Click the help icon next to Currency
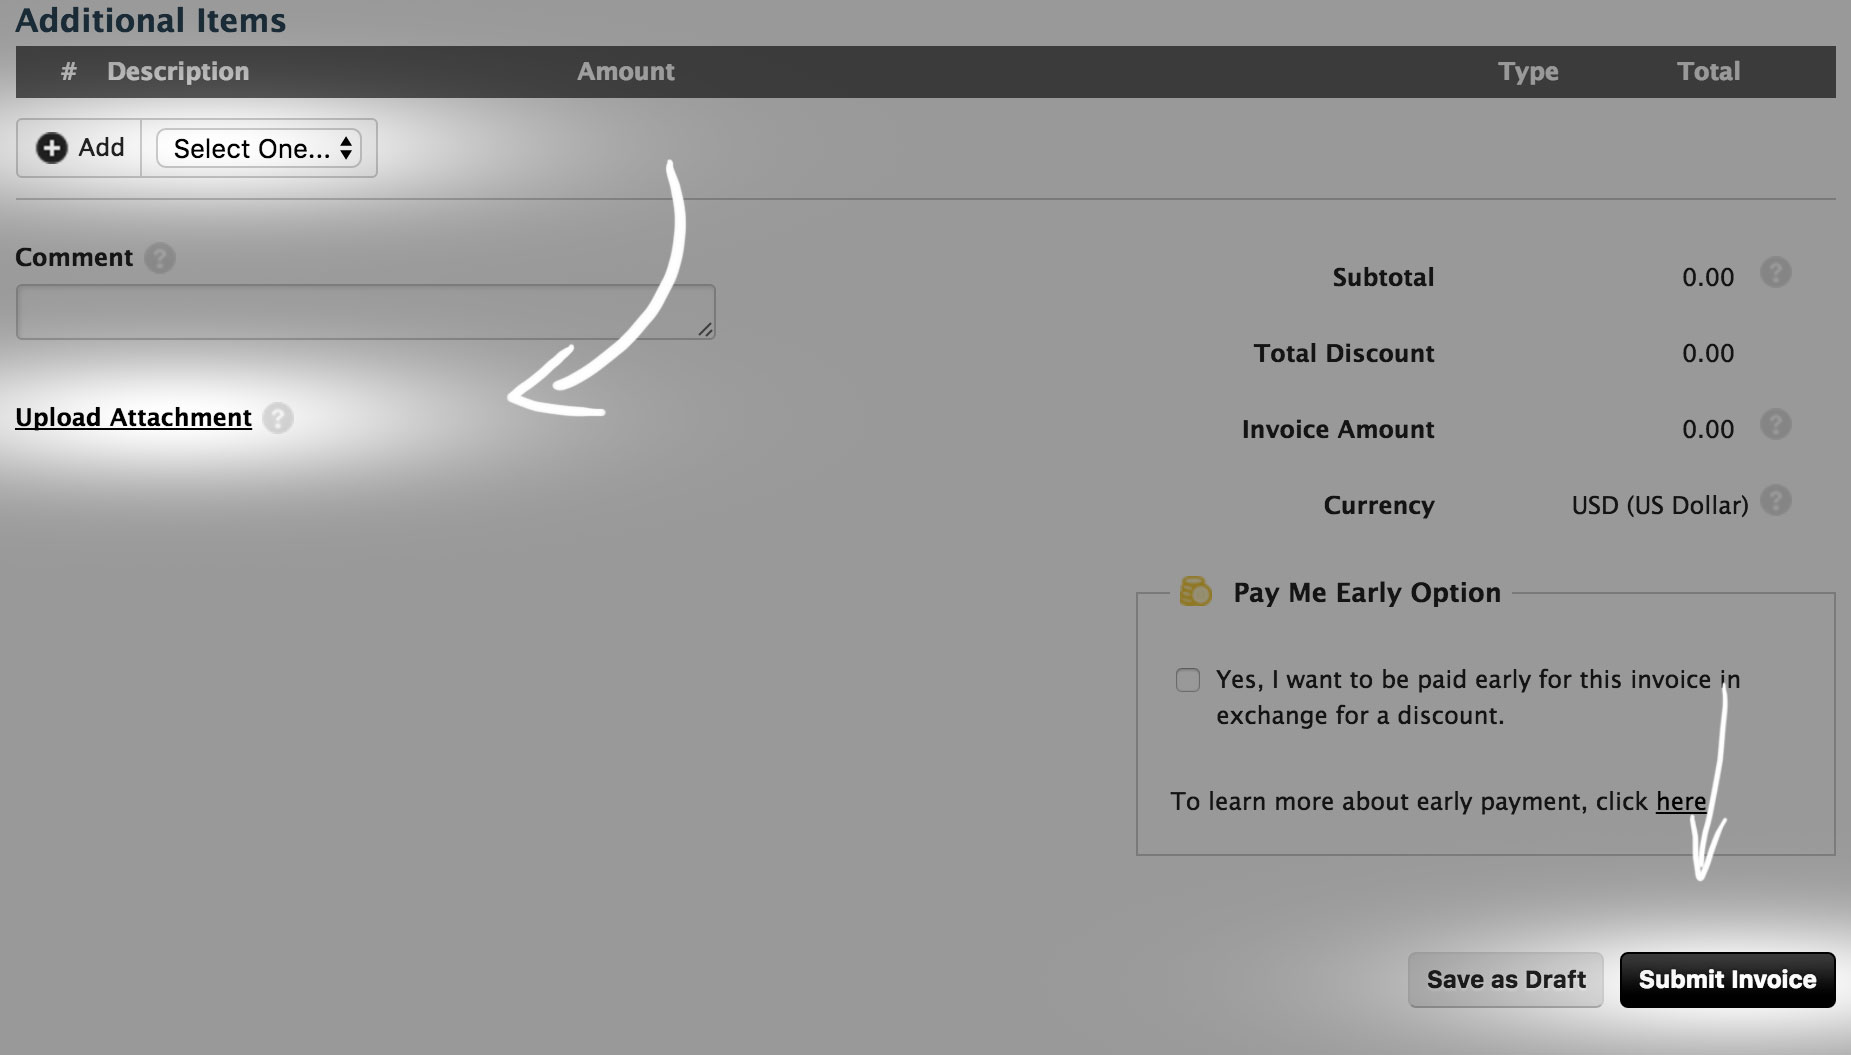 click(x=1776, y=500)
